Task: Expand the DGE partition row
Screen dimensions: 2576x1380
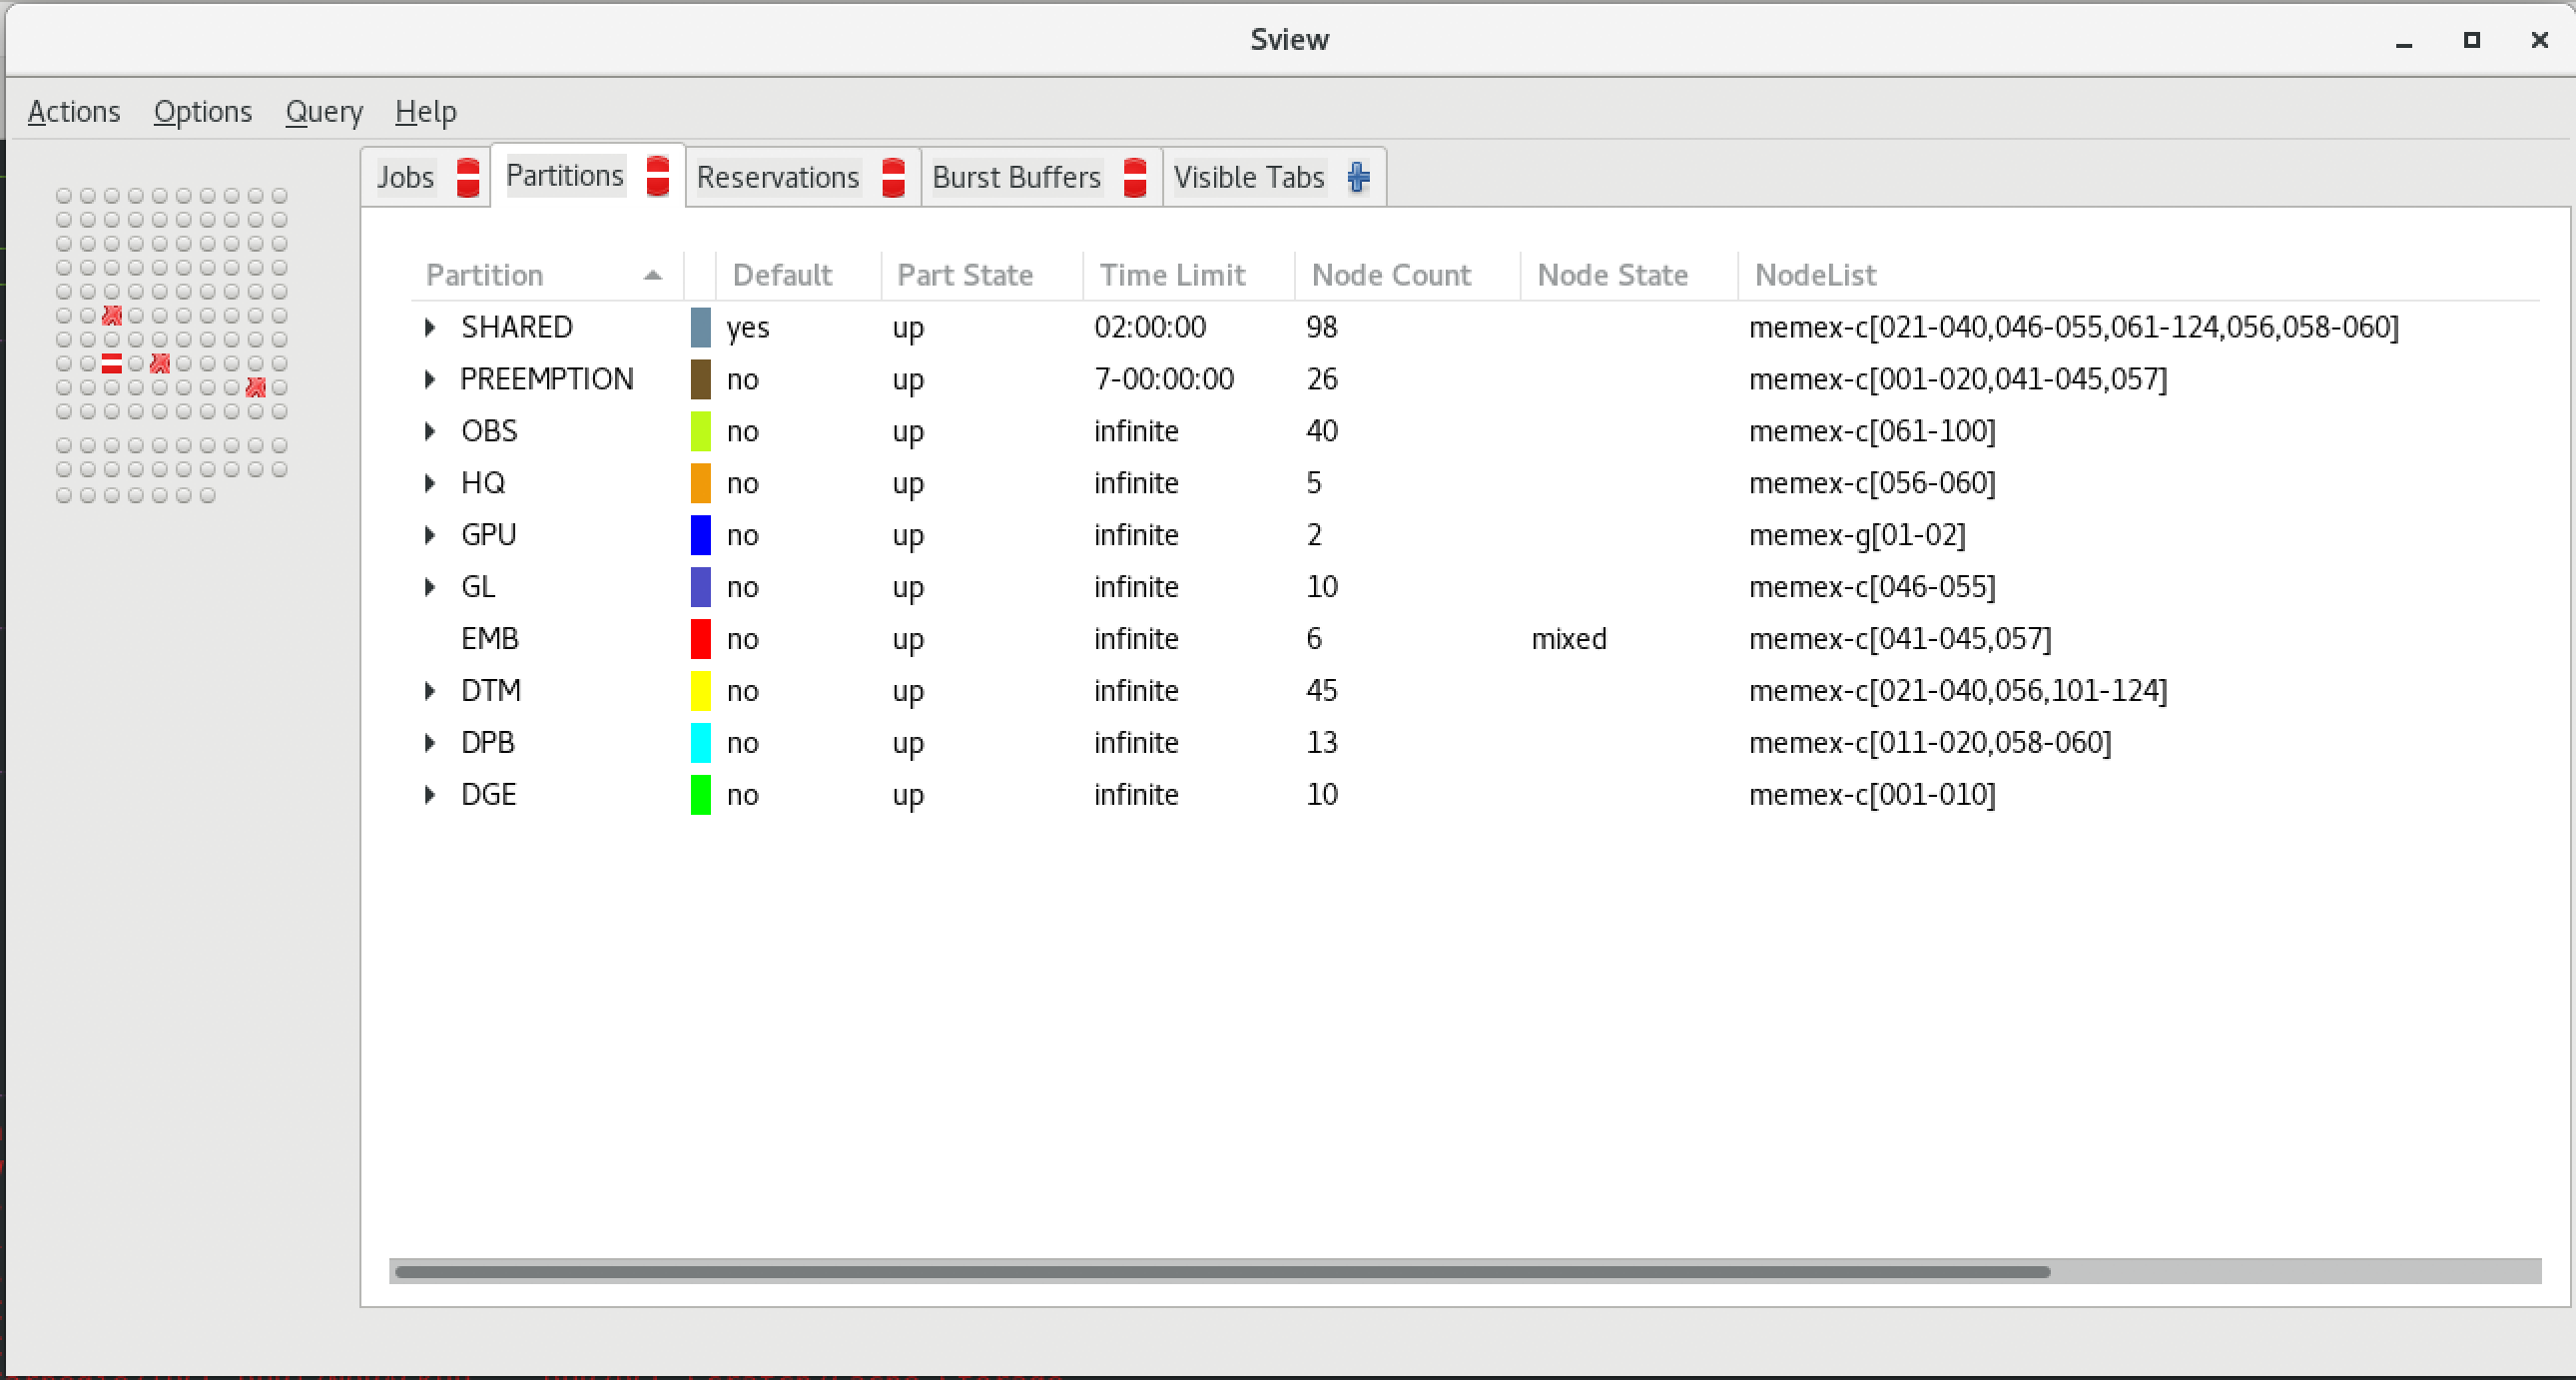Action: point(430,795)
